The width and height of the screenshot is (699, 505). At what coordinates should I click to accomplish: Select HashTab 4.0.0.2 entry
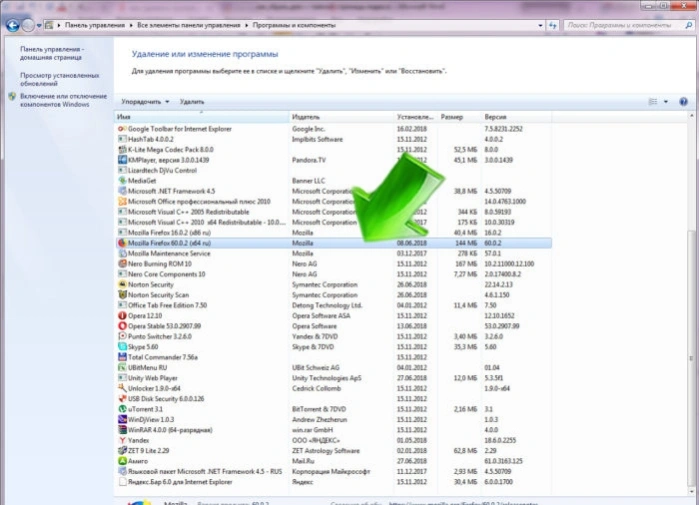point(333,139)
